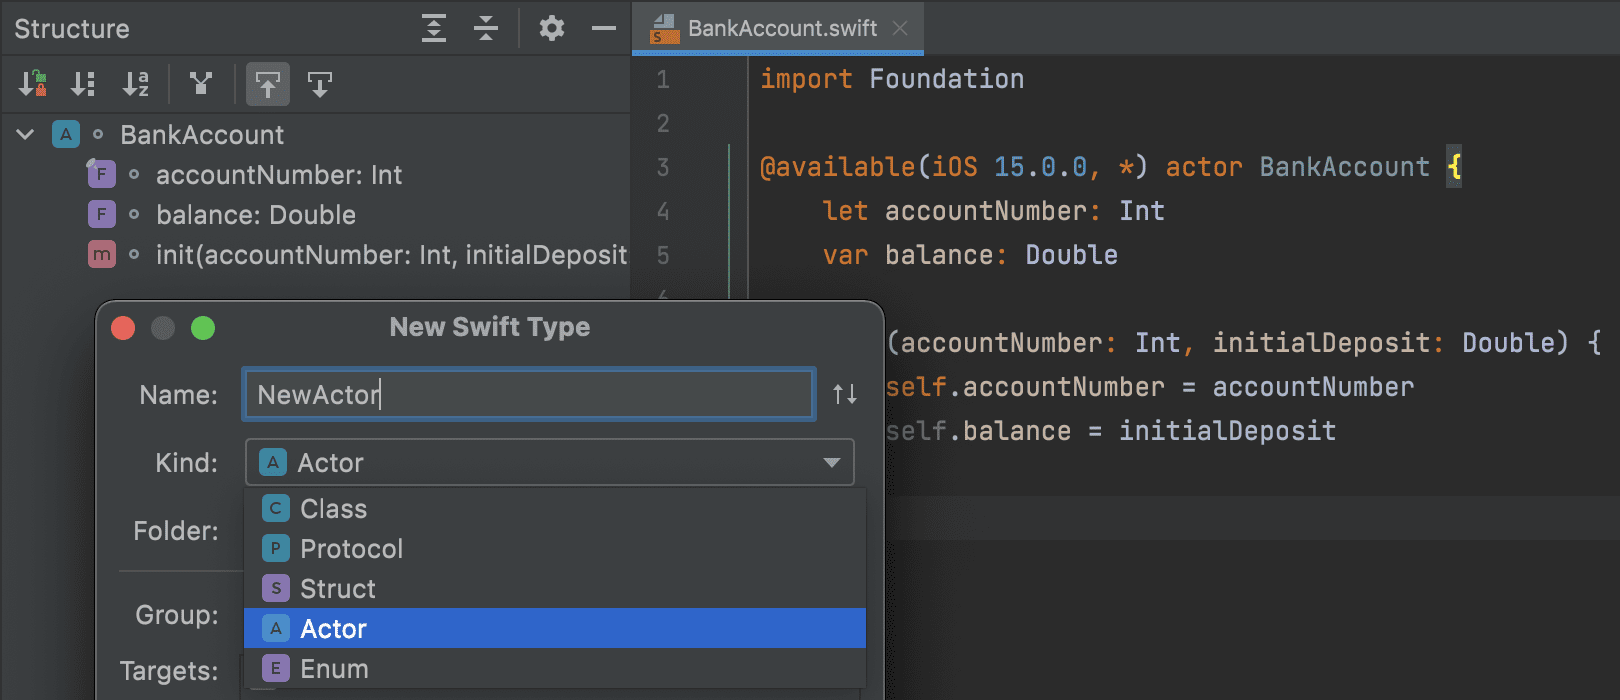
Task: Click the Sort Alphabetically icon
Action: click(135, 84)
